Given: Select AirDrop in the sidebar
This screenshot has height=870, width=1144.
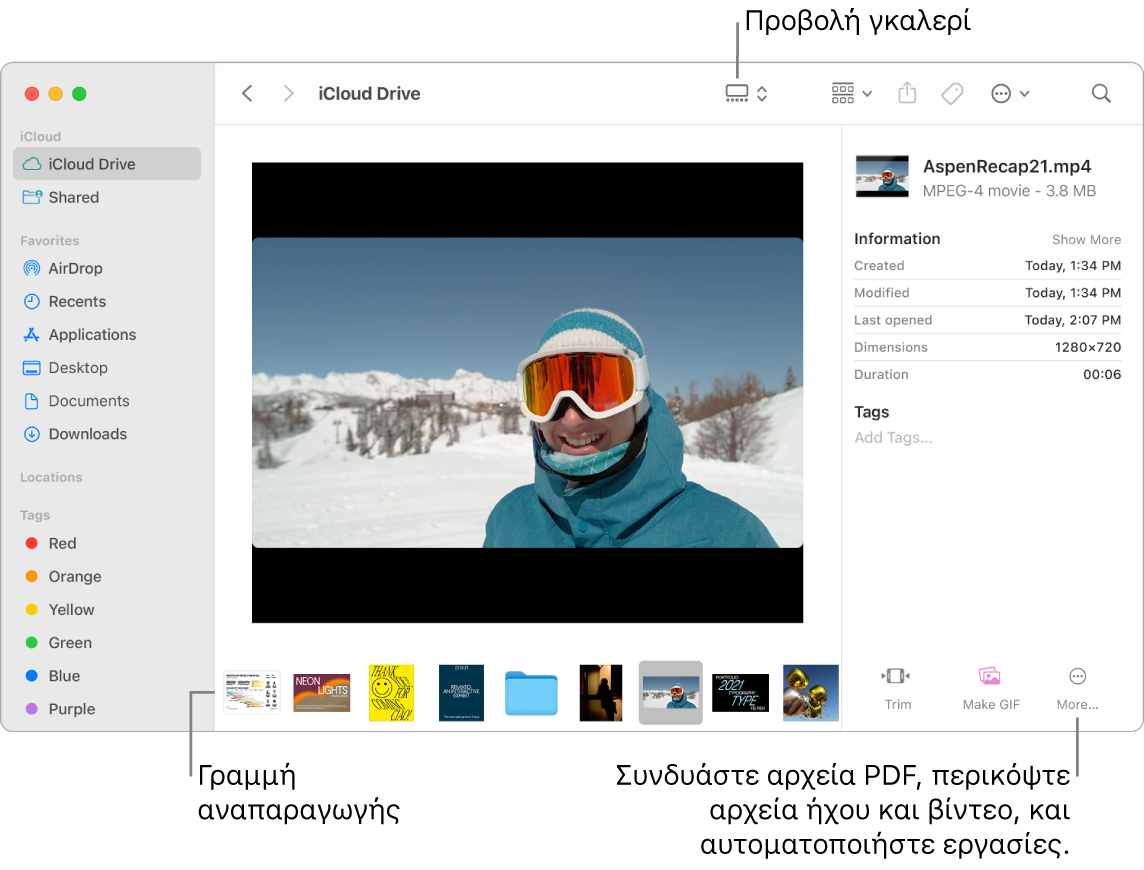Looking at the screenshot, I should click(x=75, y=268).
